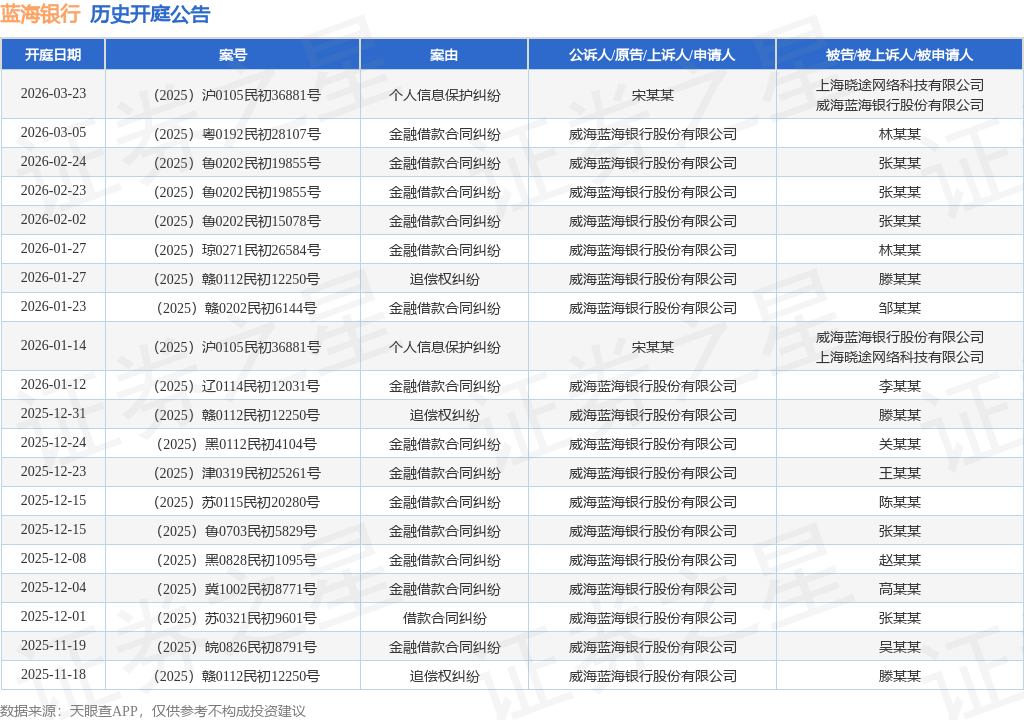Click defendant 高某某
Viewport: 1024px width, 720px height.
tap(900, 589)
